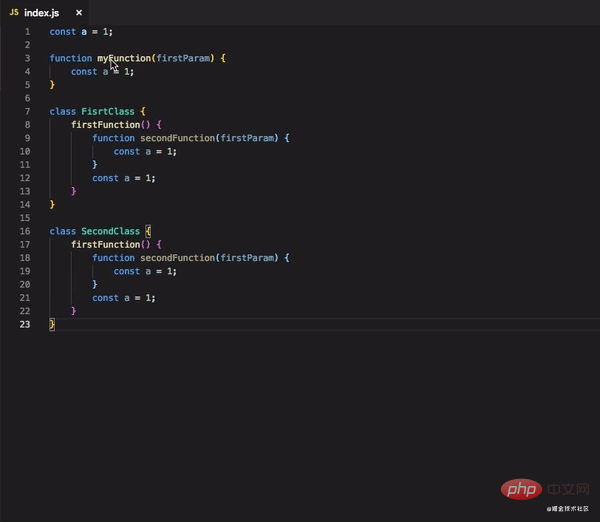Image resolution: width=600 pixels, height=522 pixels.
Task: Click the opening brace ending line 7
Action: 143,111
